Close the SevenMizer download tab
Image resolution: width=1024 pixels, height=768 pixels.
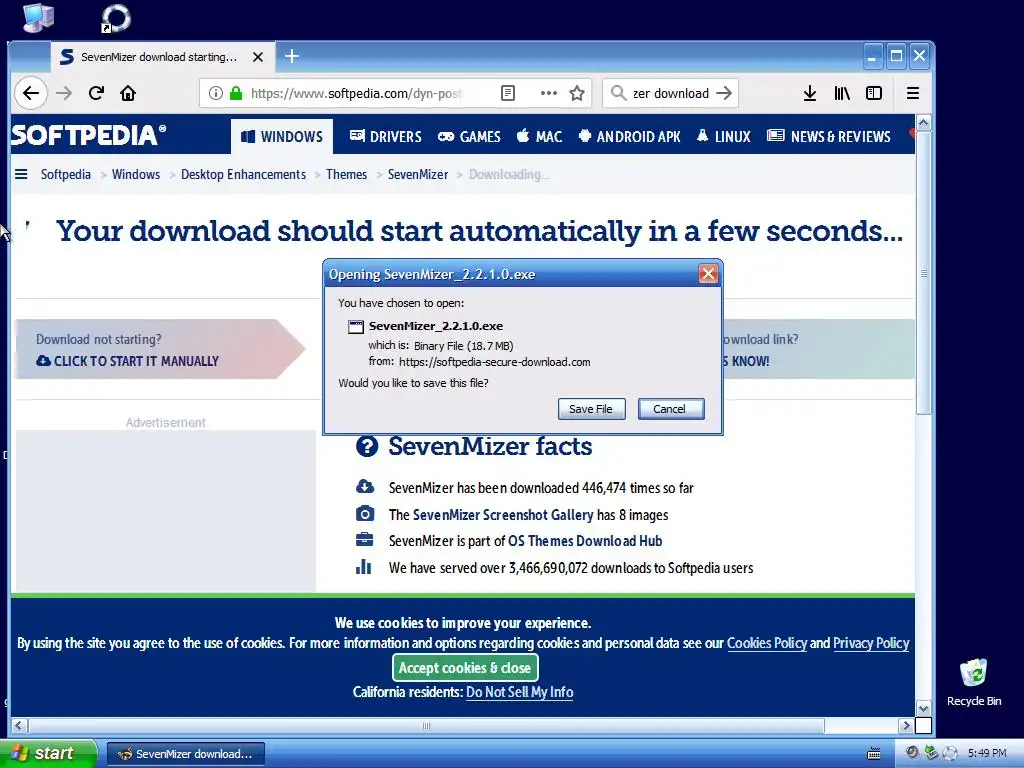coord(258,57)
